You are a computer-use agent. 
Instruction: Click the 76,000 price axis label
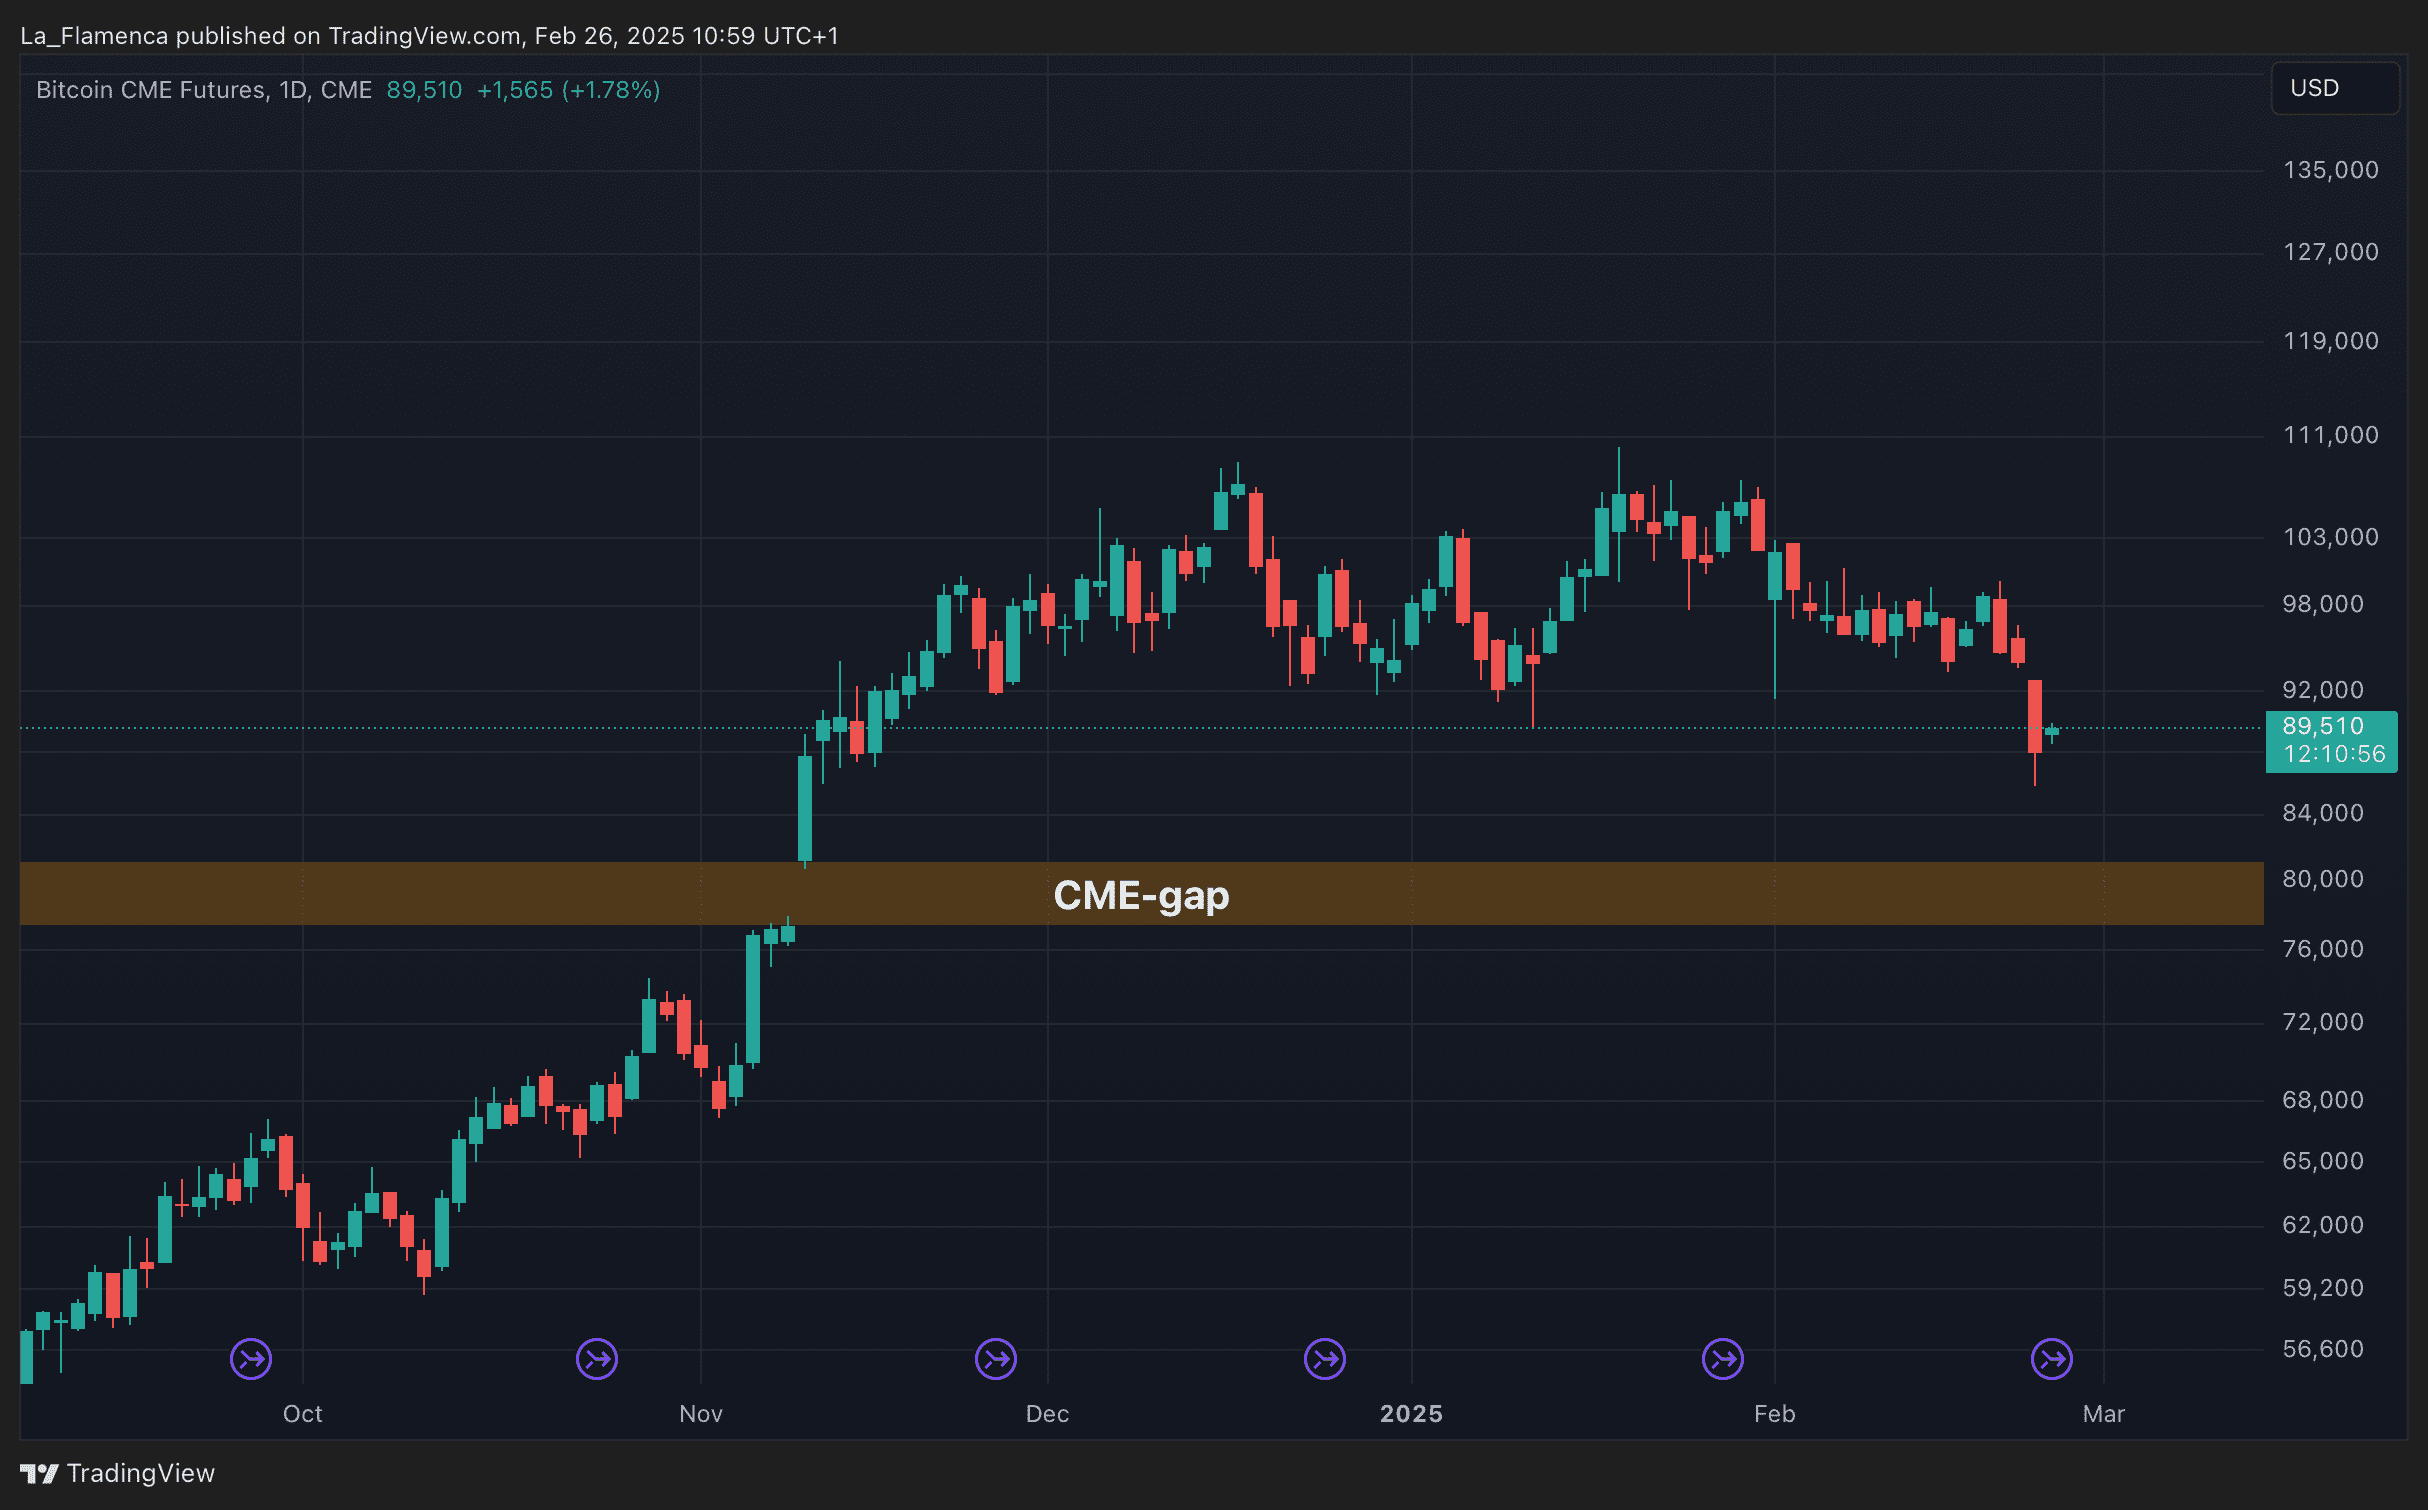(2323, 949)
